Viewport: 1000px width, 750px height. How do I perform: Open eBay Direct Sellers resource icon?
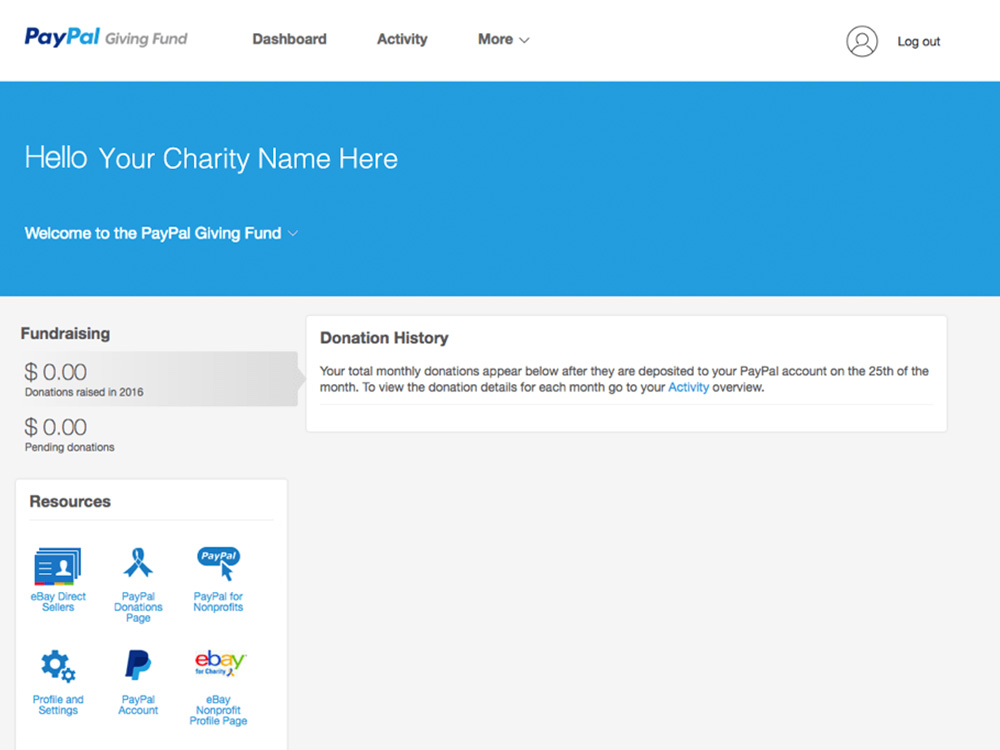pyautogui.click(x=58, y=566)
